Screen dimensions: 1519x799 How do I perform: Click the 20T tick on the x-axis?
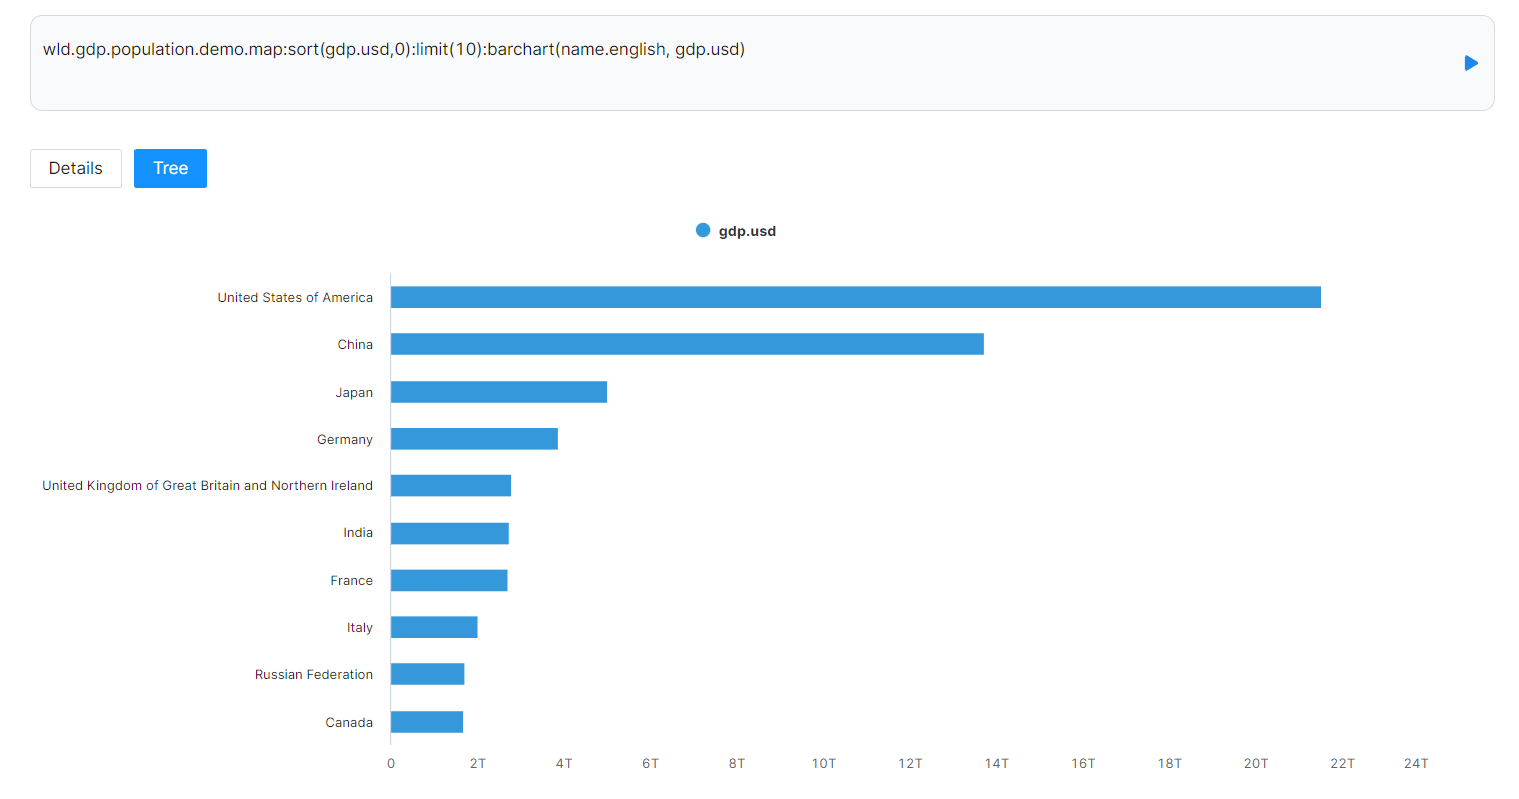pos(1256,763)
